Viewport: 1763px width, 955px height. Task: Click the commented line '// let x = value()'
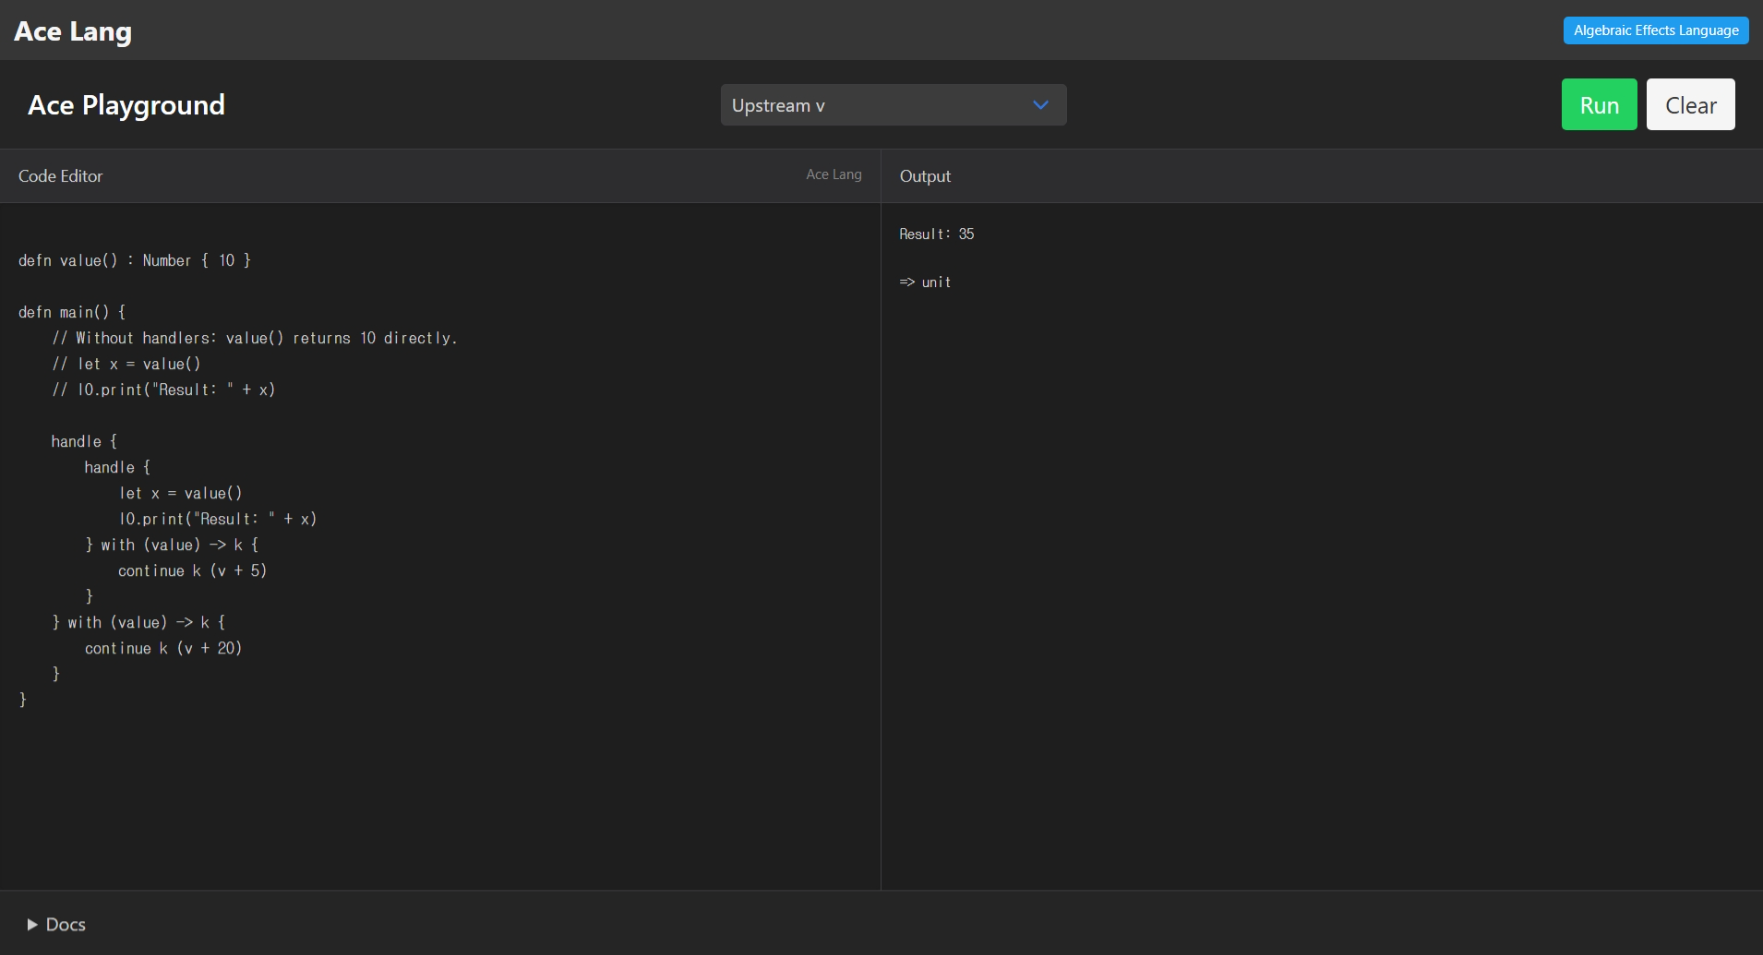click(127, 365)
